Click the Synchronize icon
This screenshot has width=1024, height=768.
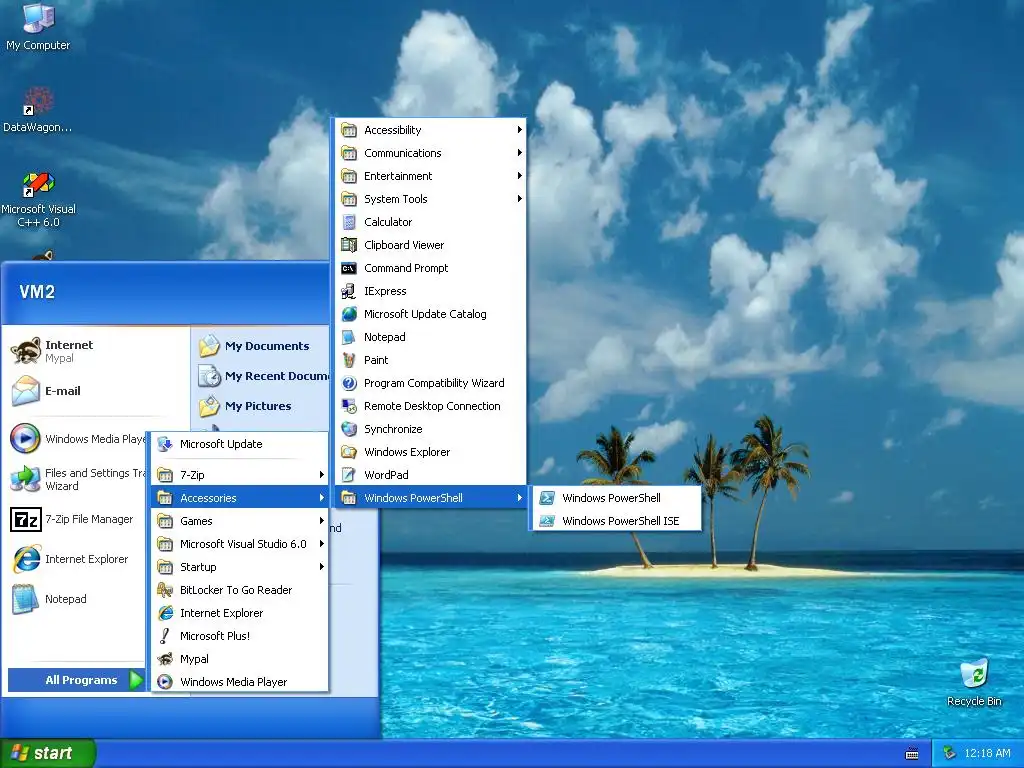(349, 429)
